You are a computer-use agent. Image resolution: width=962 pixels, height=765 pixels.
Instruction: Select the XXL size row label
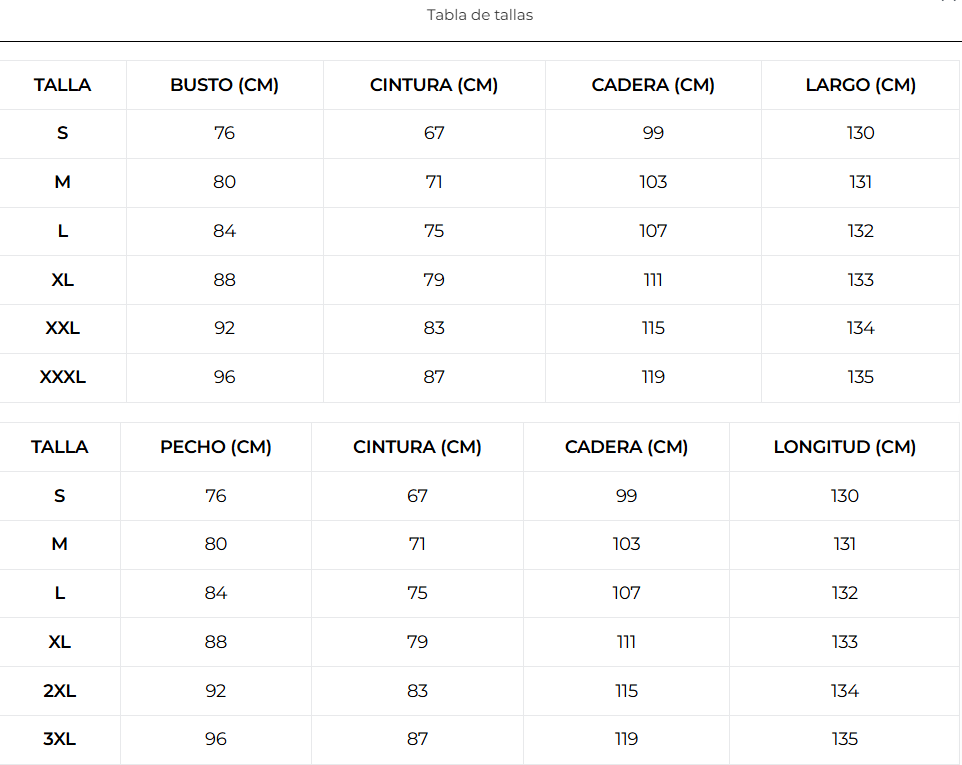pyautogui.click(x=63, y=328)
